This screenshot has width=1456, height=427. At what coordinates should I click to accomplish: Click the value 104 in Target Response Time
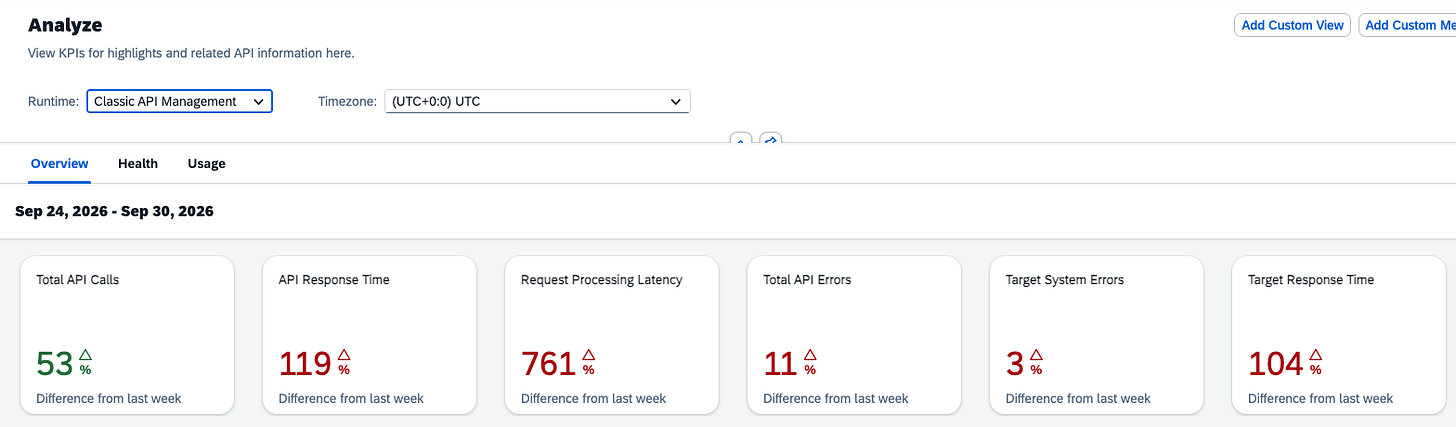1276,364
